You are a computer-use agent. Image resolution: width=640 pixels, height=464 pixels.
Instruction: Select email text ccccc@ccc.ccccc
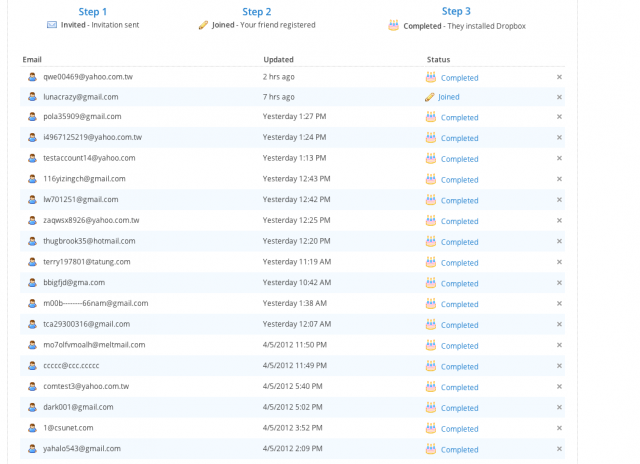(71, 365)
